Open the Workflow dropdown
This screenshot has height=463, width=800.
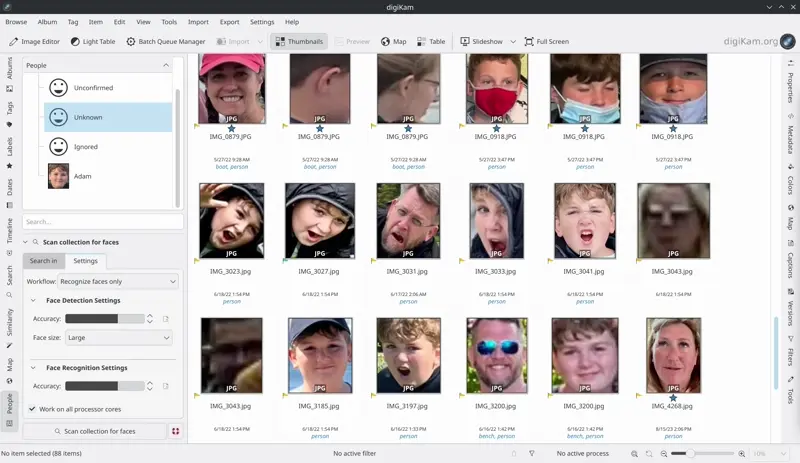point(117,282)
